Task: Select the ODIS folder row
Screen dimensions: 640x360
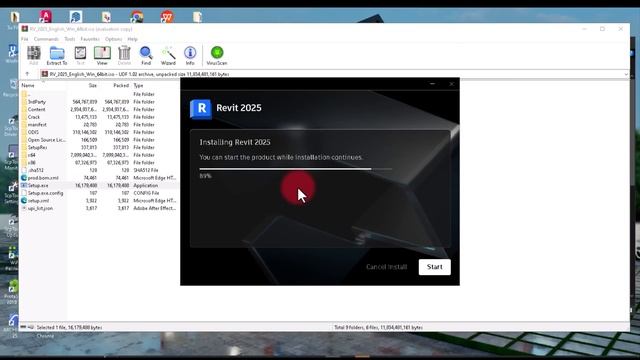Action: tap(100, 132)
